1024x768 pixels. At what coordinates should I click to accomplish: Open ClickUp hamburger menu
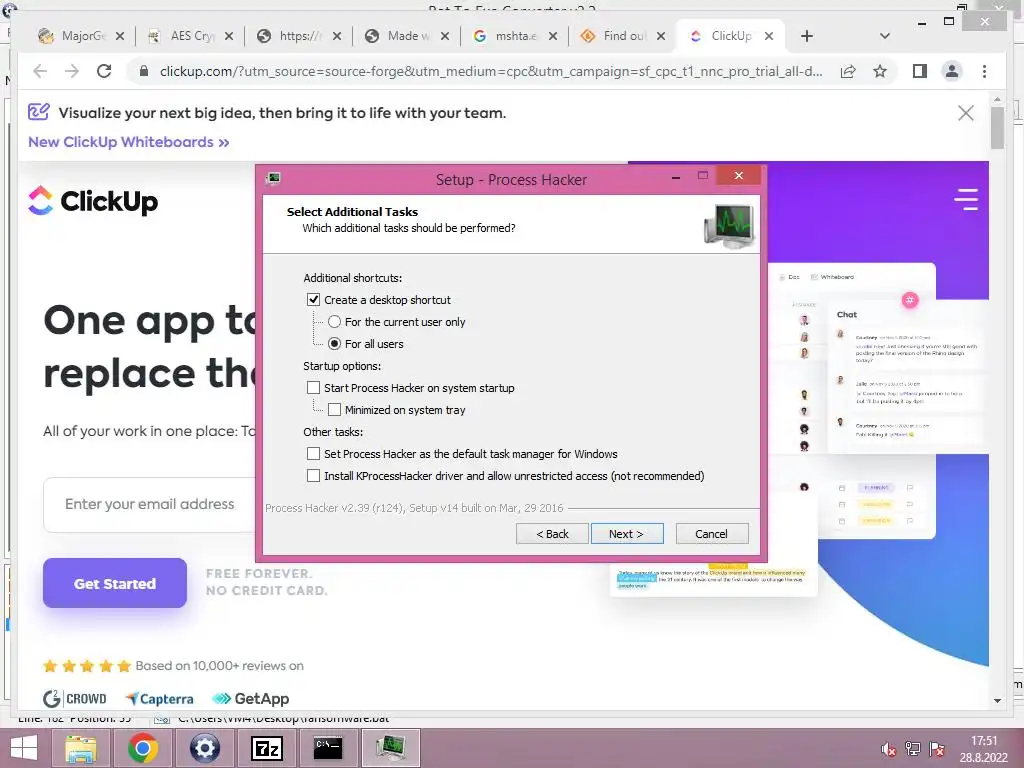(x=966, y=199)
